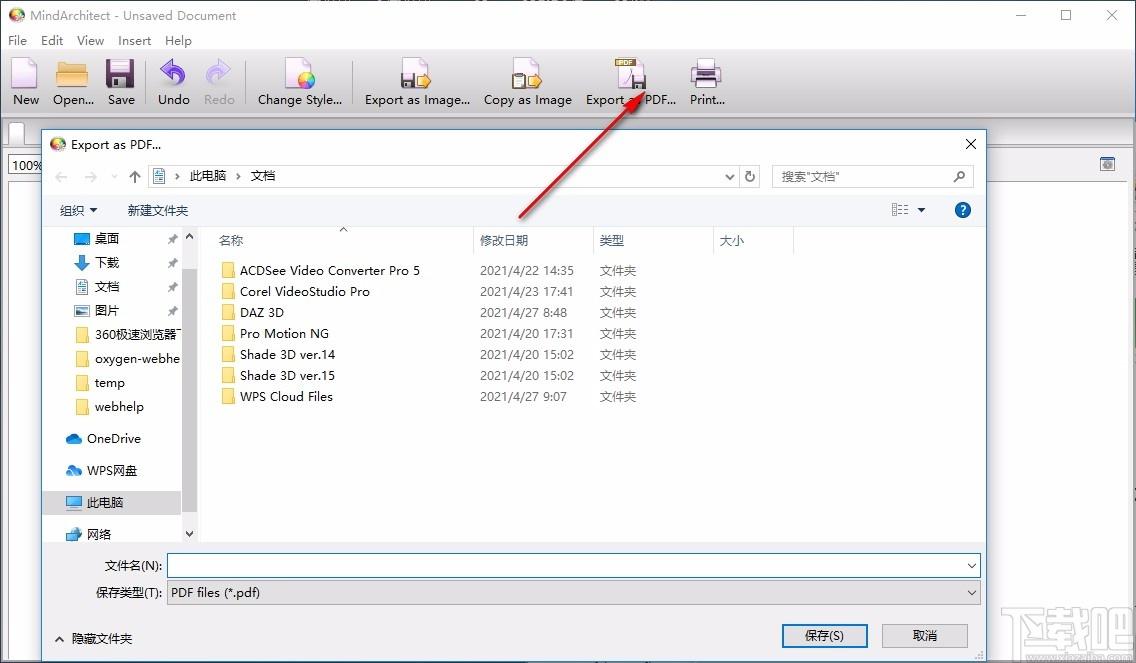This screenshot has width=1136, height=663.
Task: Click the panel icon right of the canvas
Action: point(1107,164)
